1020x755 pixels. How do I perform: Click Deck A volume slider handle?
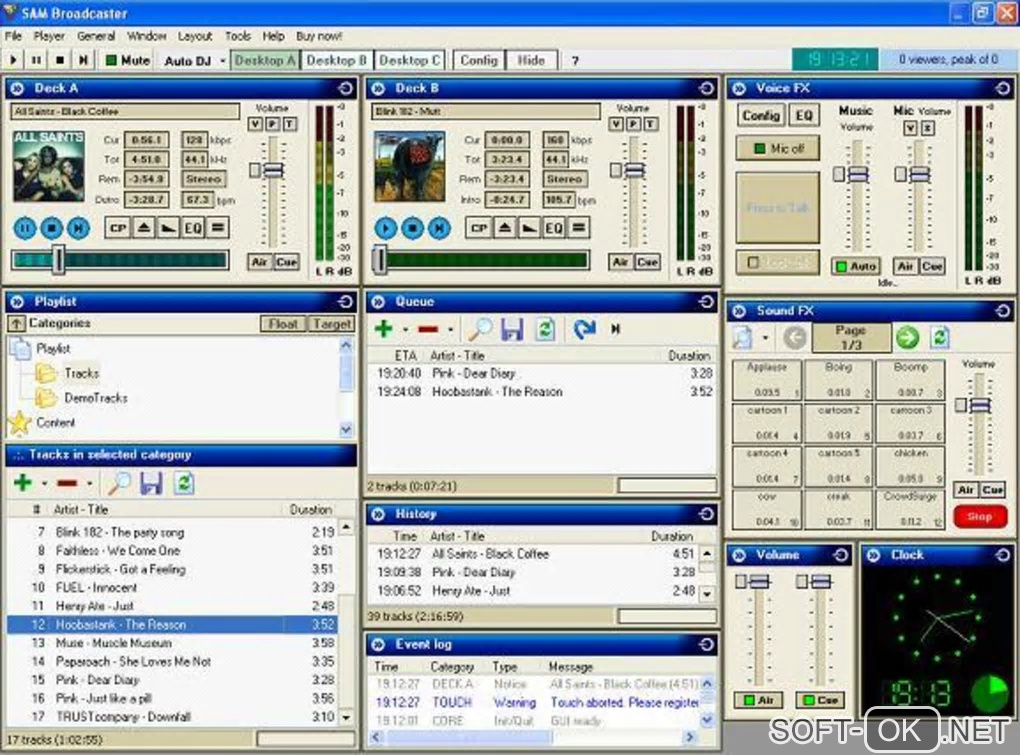coord(273,170)
